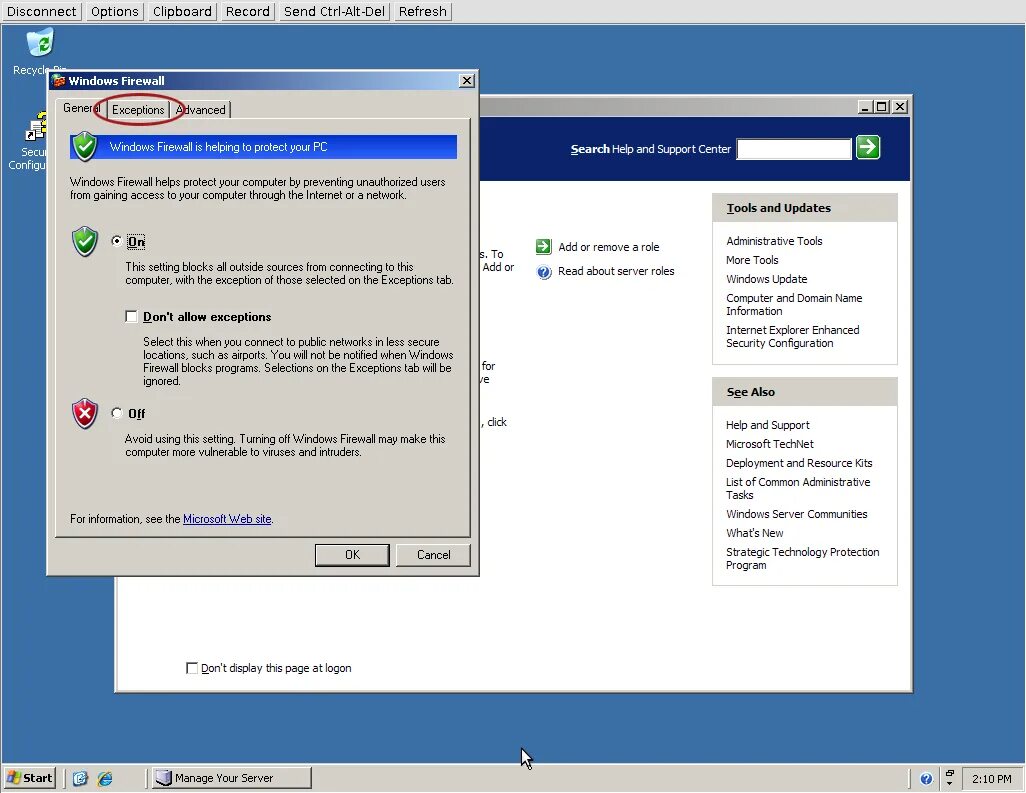The width and height of the screenshot is (1026, 793).
Task: Click the Start button
Action: coord(29,778)
